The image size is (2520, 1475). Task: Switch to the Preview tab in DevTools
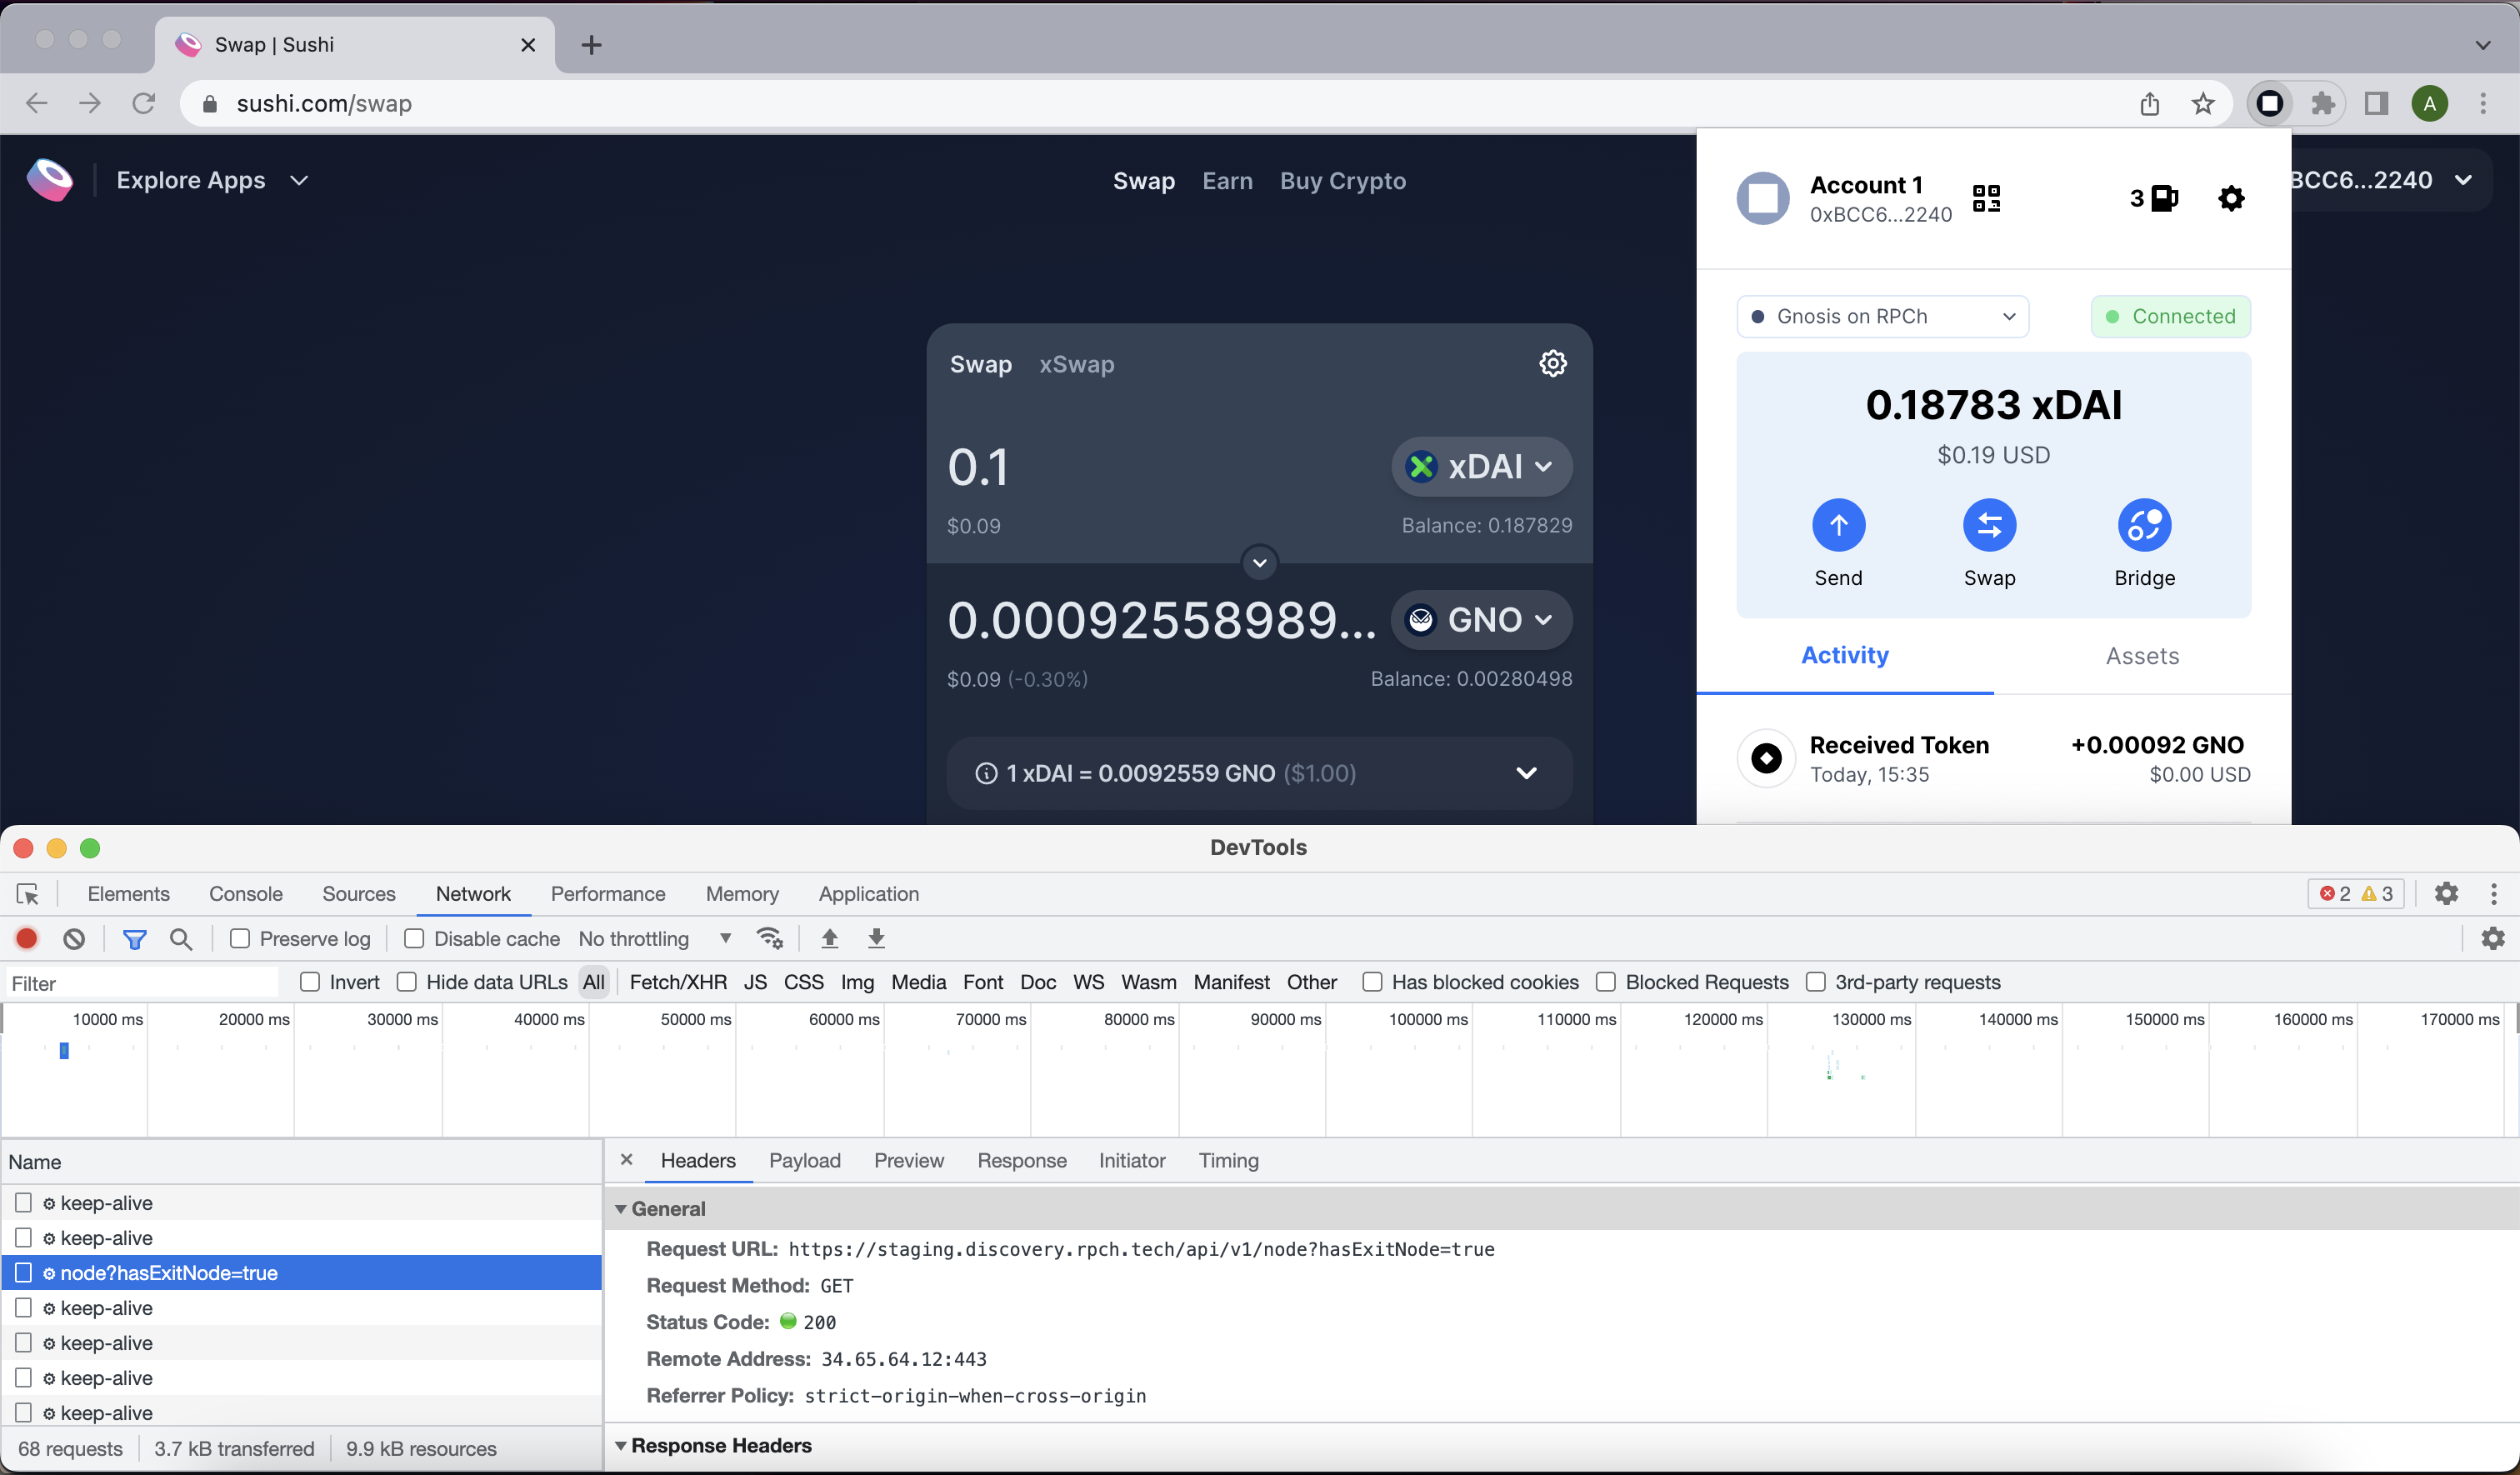coord(907,1159)
